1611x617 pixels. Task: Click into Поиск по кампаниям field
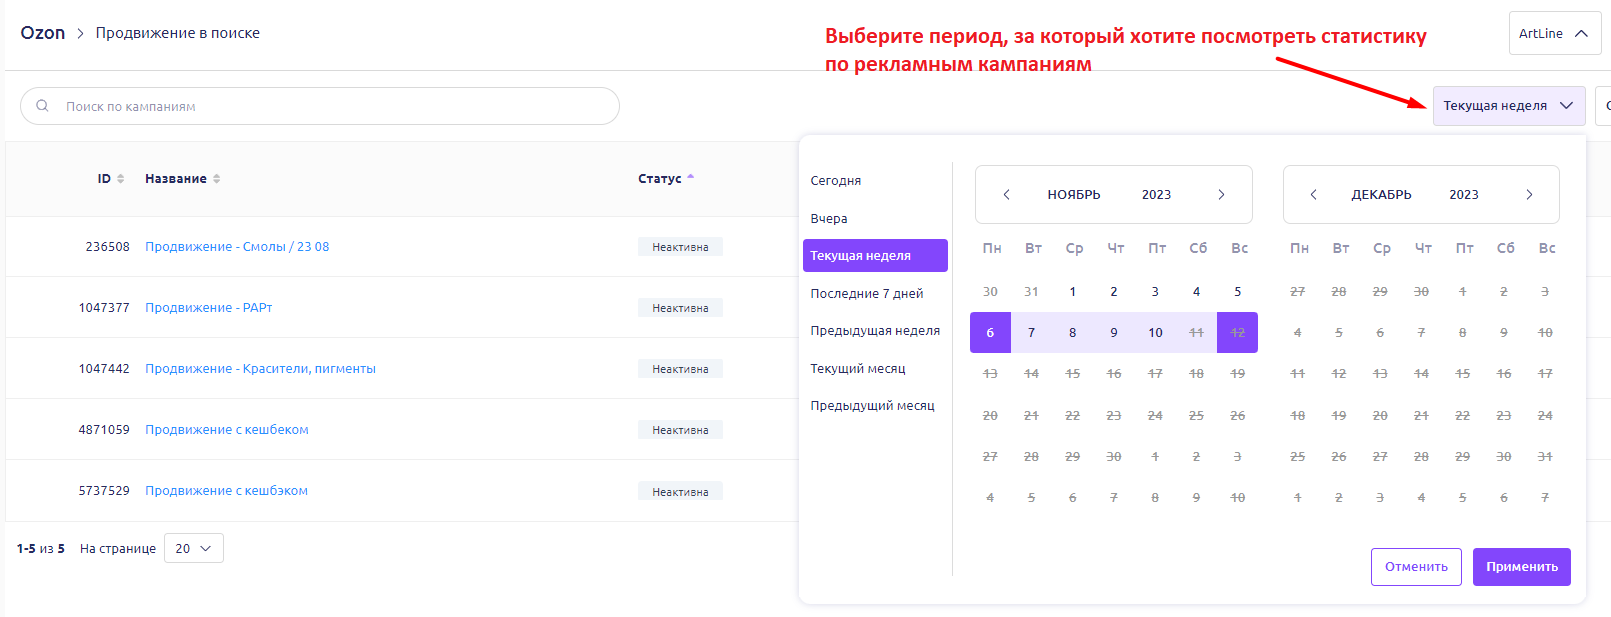tap(330, 106)
